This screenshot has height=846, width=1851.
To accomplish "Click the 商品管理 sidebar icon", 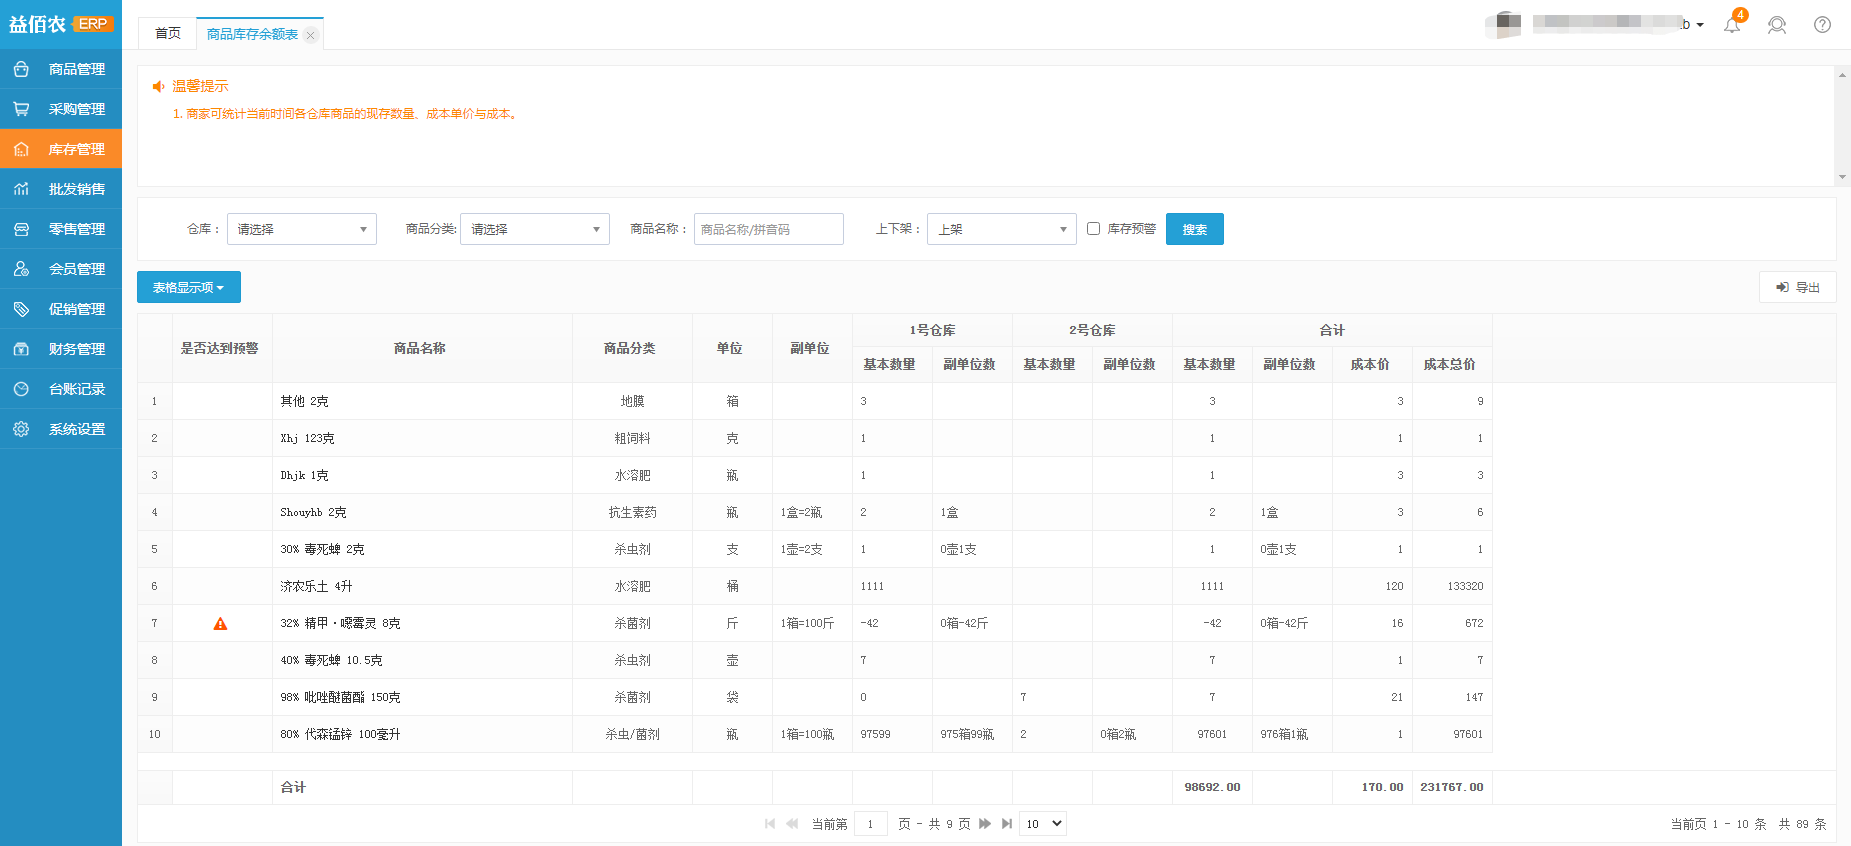I will click(21, 69).
